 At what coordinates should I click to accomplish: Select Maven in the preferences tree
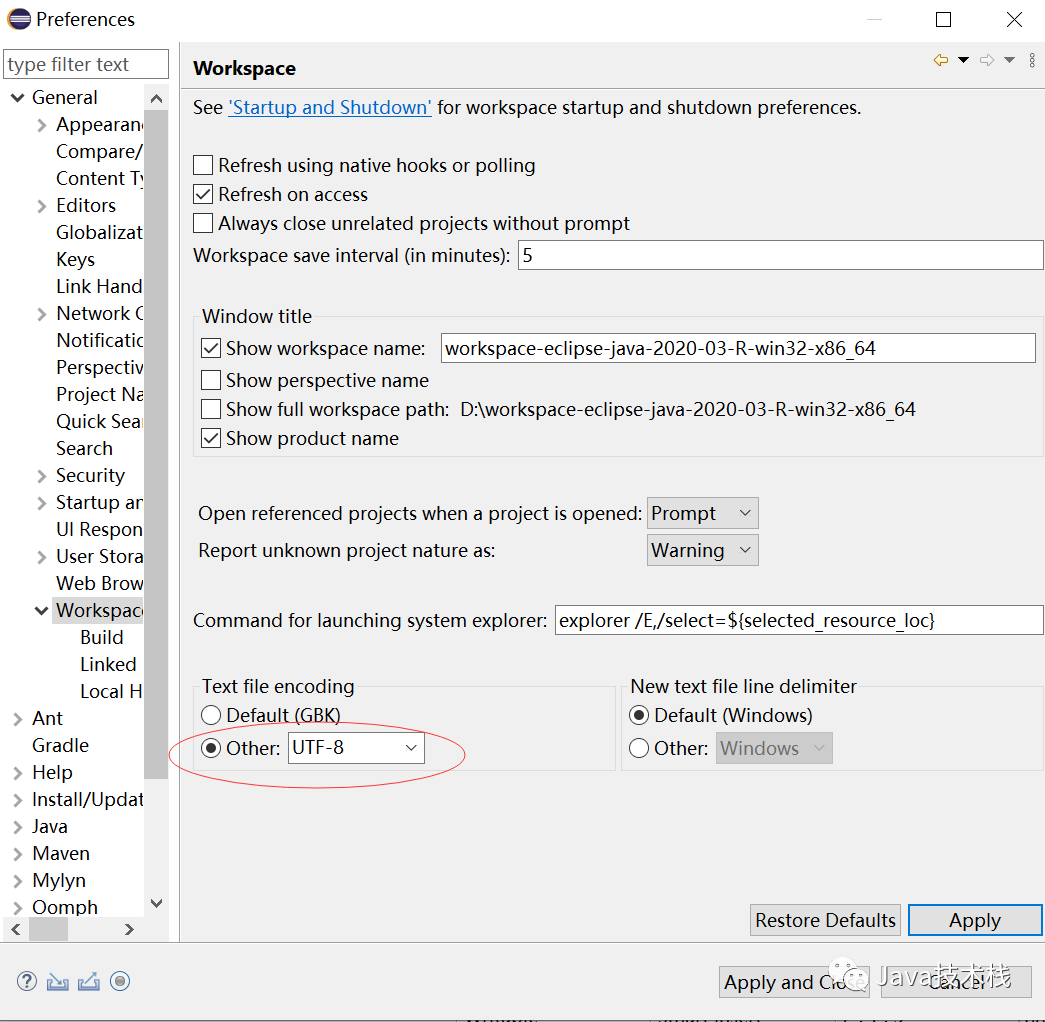61,854
